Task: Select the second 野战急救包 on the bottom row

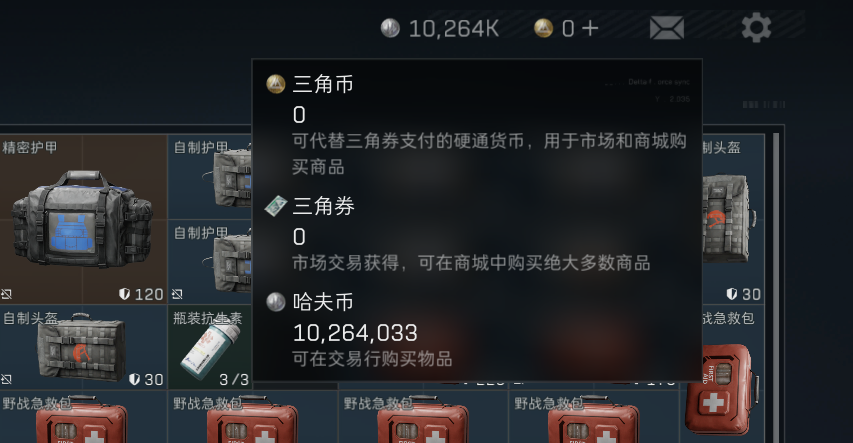Action: [253, 417]
